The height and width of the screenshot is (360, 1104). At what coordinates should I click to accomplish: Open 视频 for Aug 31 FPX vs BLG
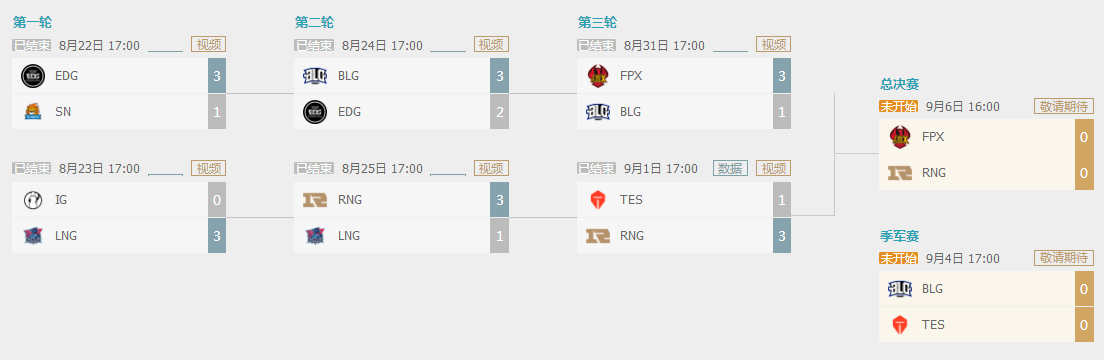[773, 45]
